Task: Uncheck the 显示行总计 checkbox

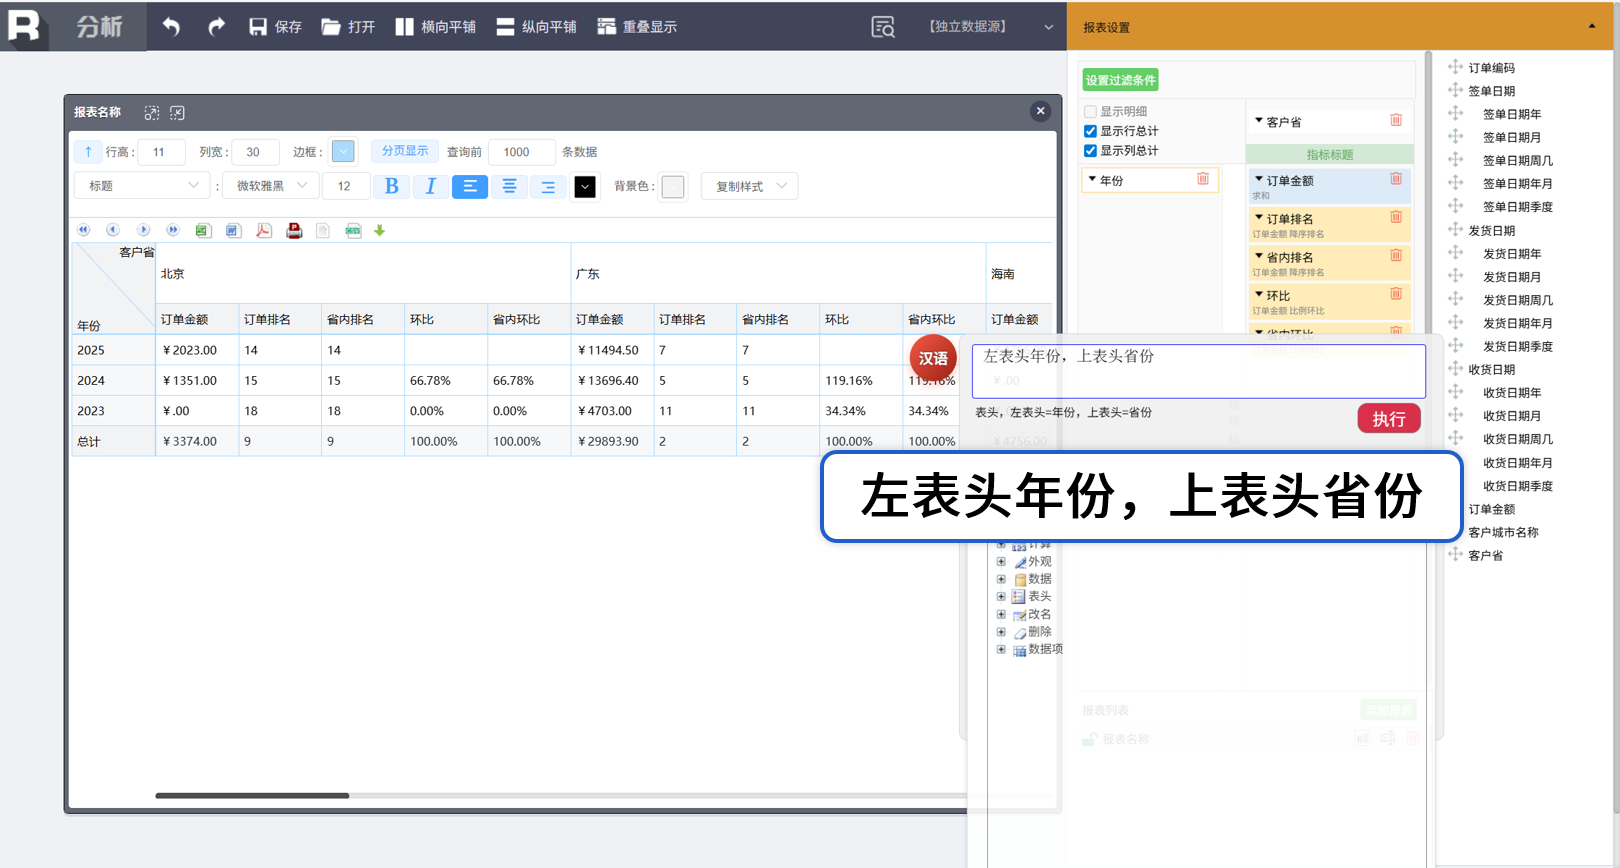Action: (1090, 131)
